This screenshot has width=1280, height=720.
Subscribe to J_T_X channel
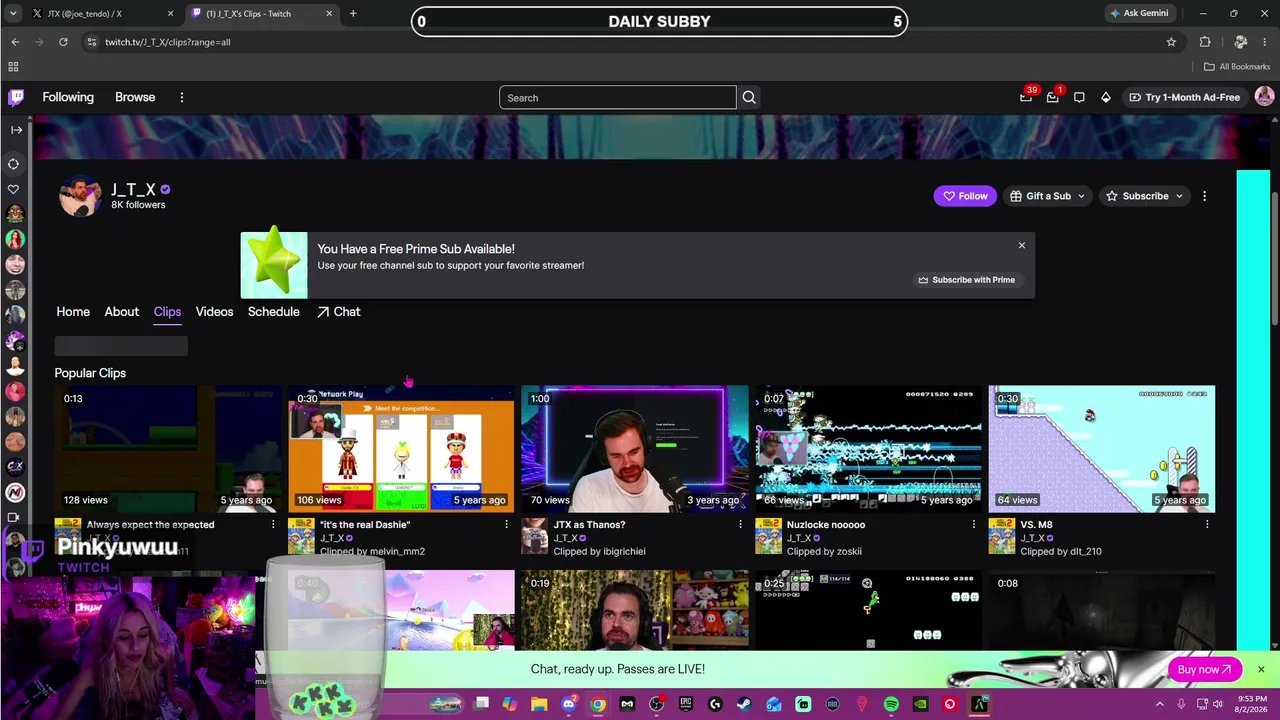coord(1136,196)
